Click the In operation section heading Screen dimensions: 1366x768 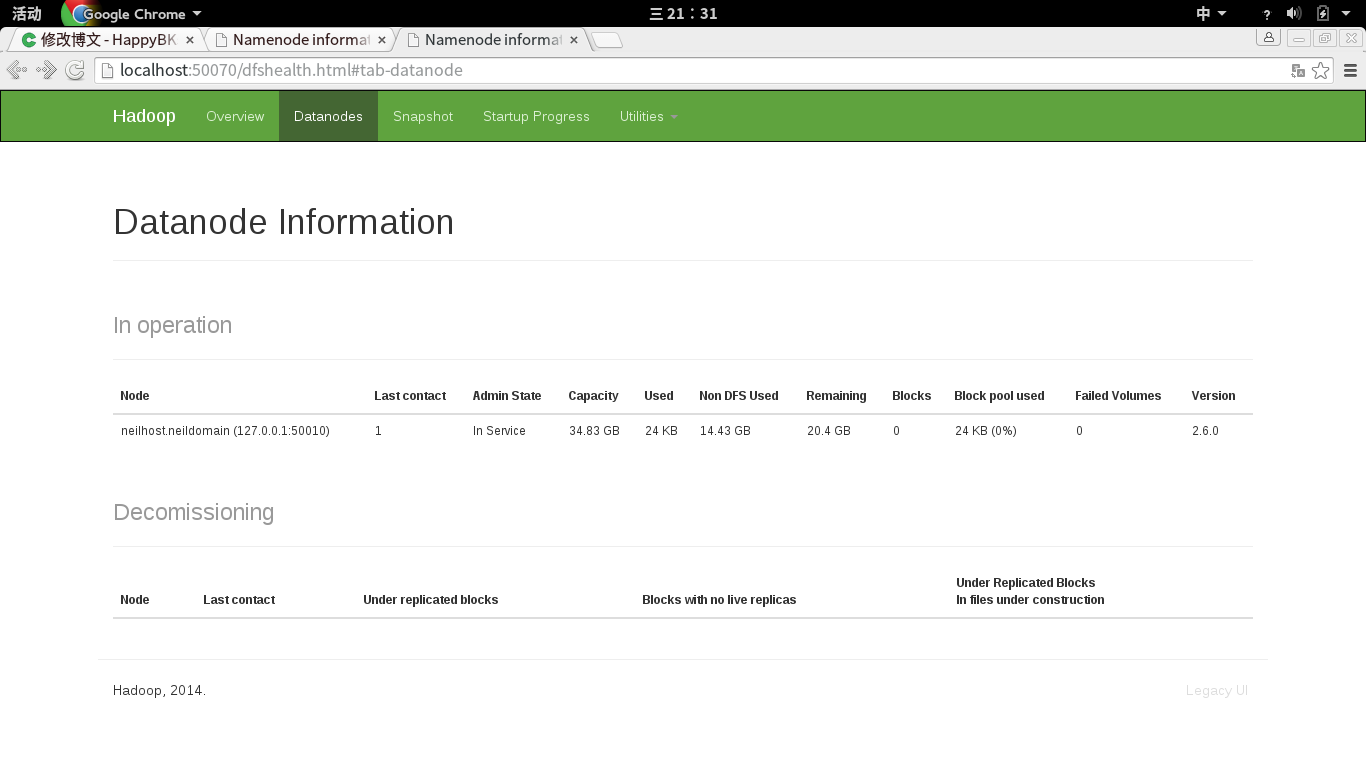click(173, 325)
